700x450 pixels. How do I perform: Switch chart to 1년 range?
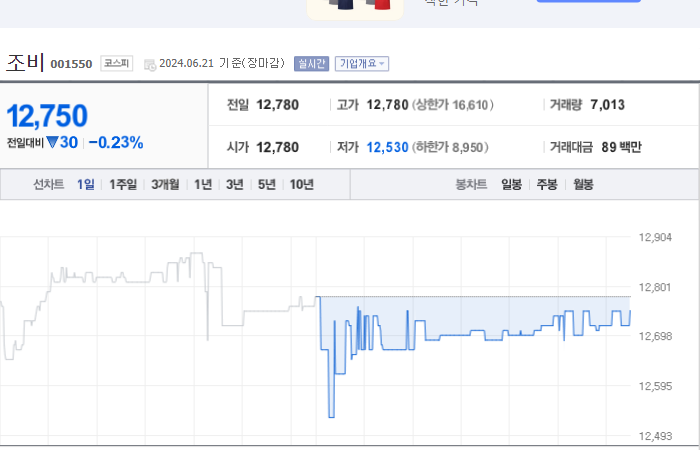(x=203, y=184)
